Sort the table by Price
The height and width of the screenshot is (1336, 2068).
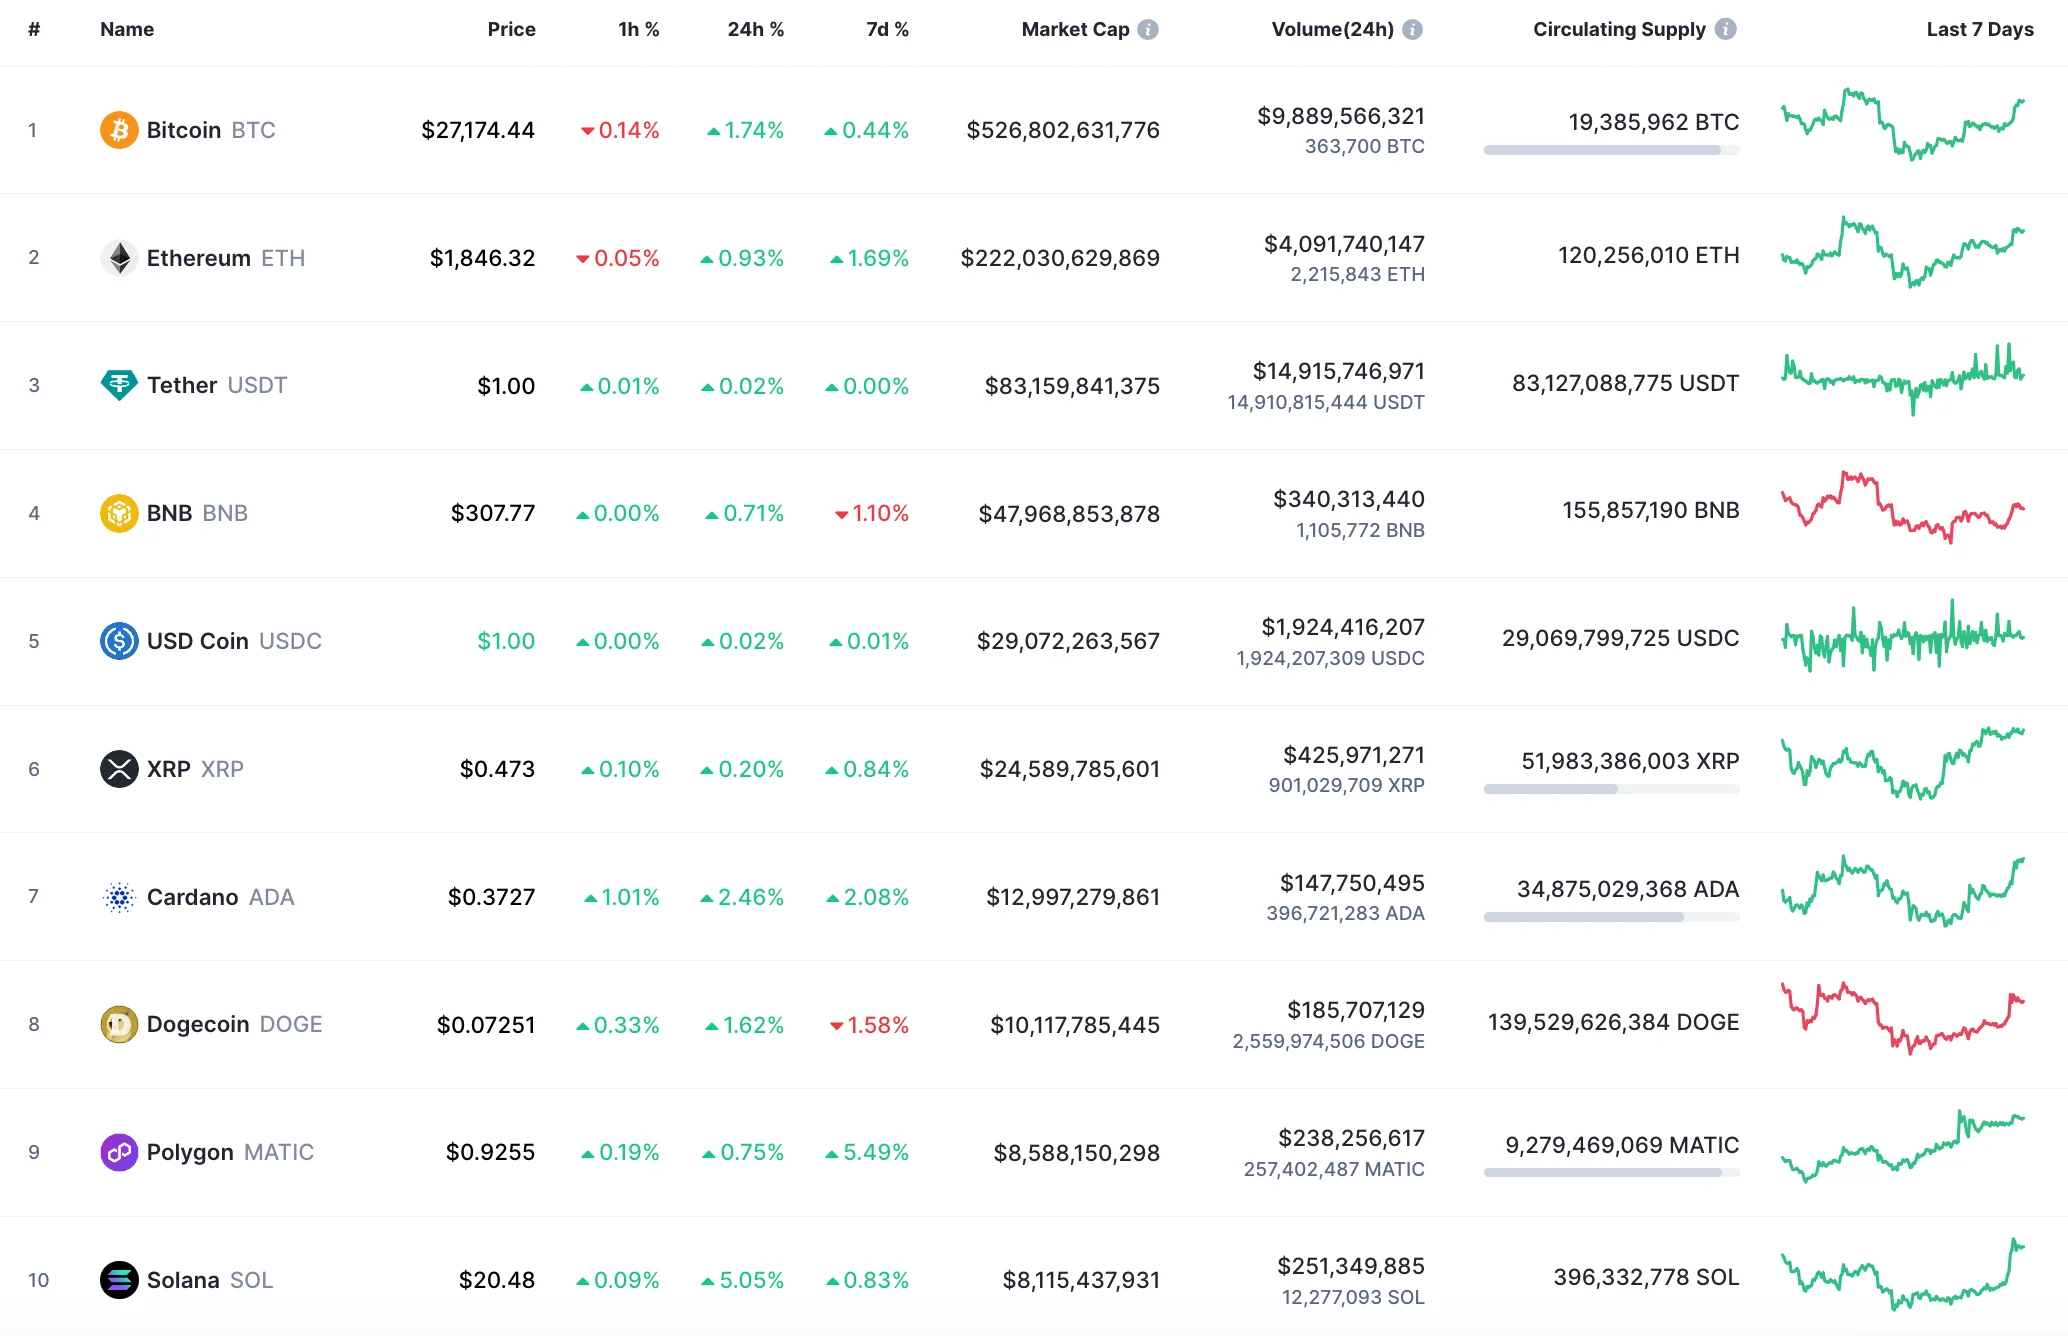[511, 29]
